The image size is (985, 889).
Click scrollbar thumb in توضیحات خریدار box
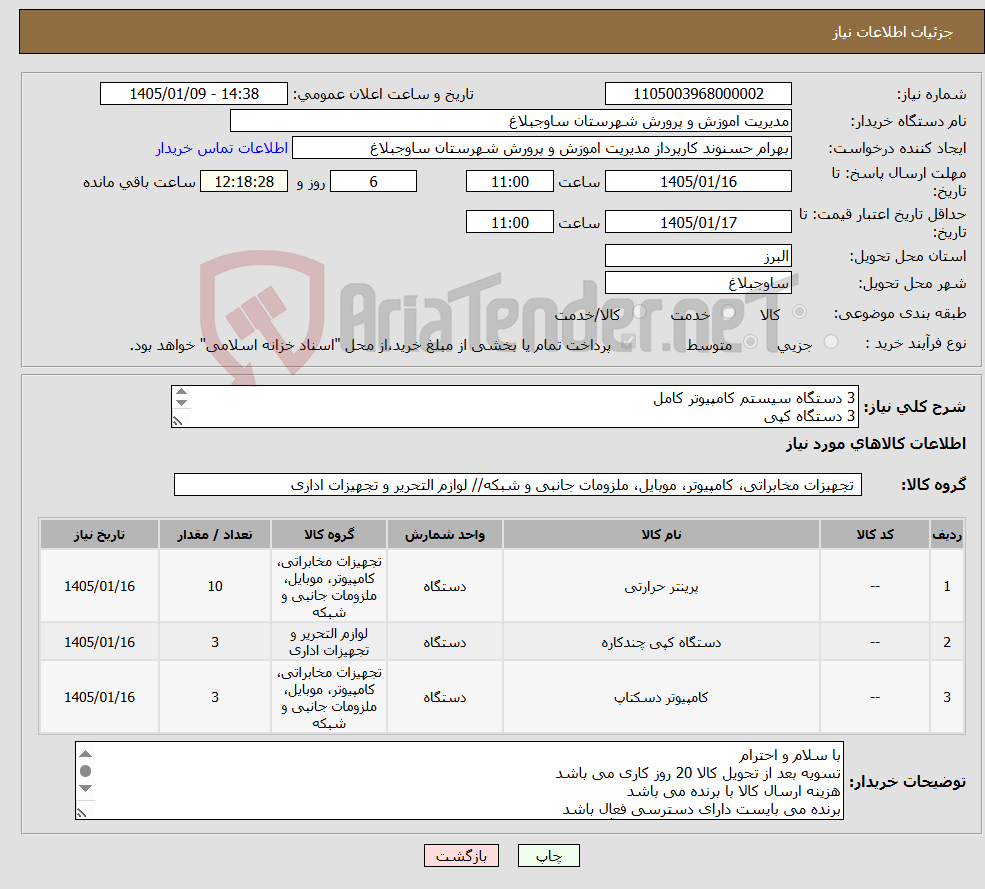(x=86, y=771)
